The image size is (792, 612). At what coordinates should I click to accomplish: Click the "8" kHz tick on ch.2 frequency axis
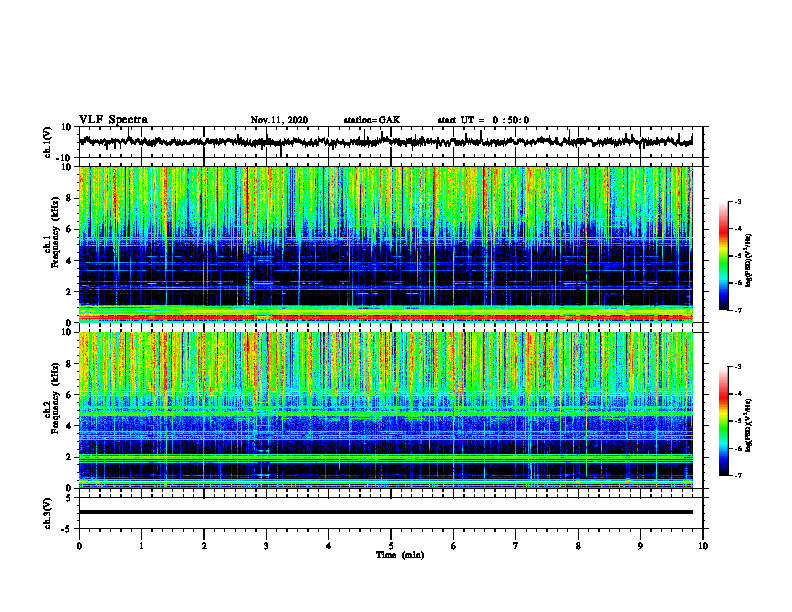click(x=70, y=364)
